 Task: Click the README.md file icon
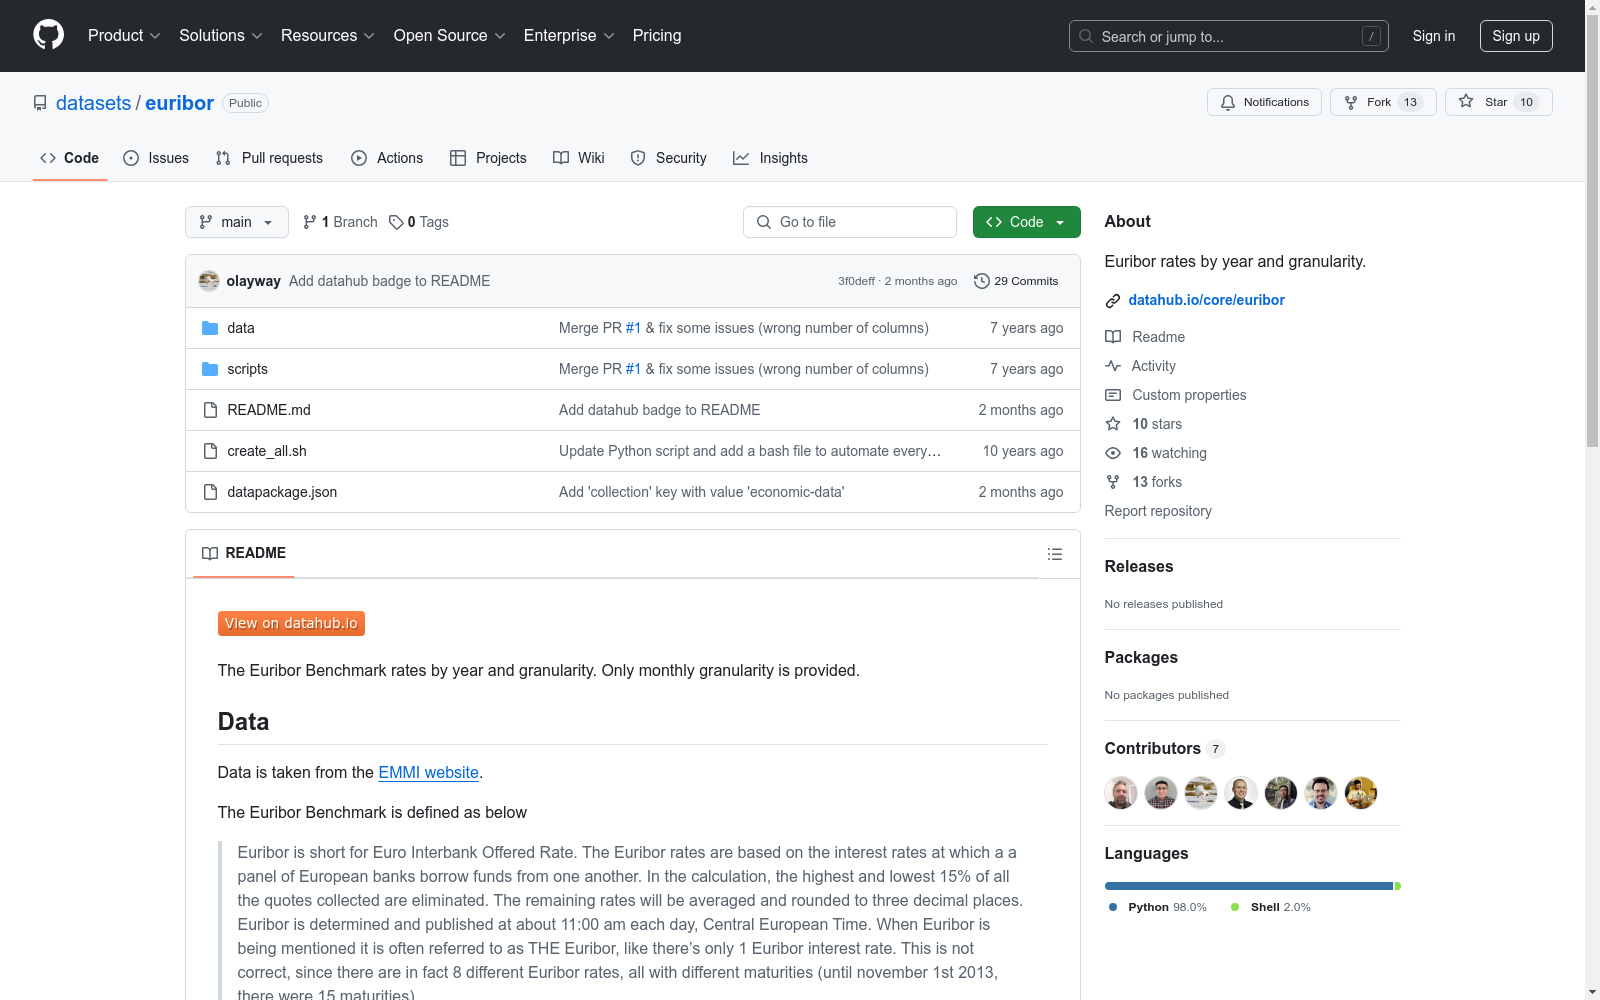click(210, 410)
